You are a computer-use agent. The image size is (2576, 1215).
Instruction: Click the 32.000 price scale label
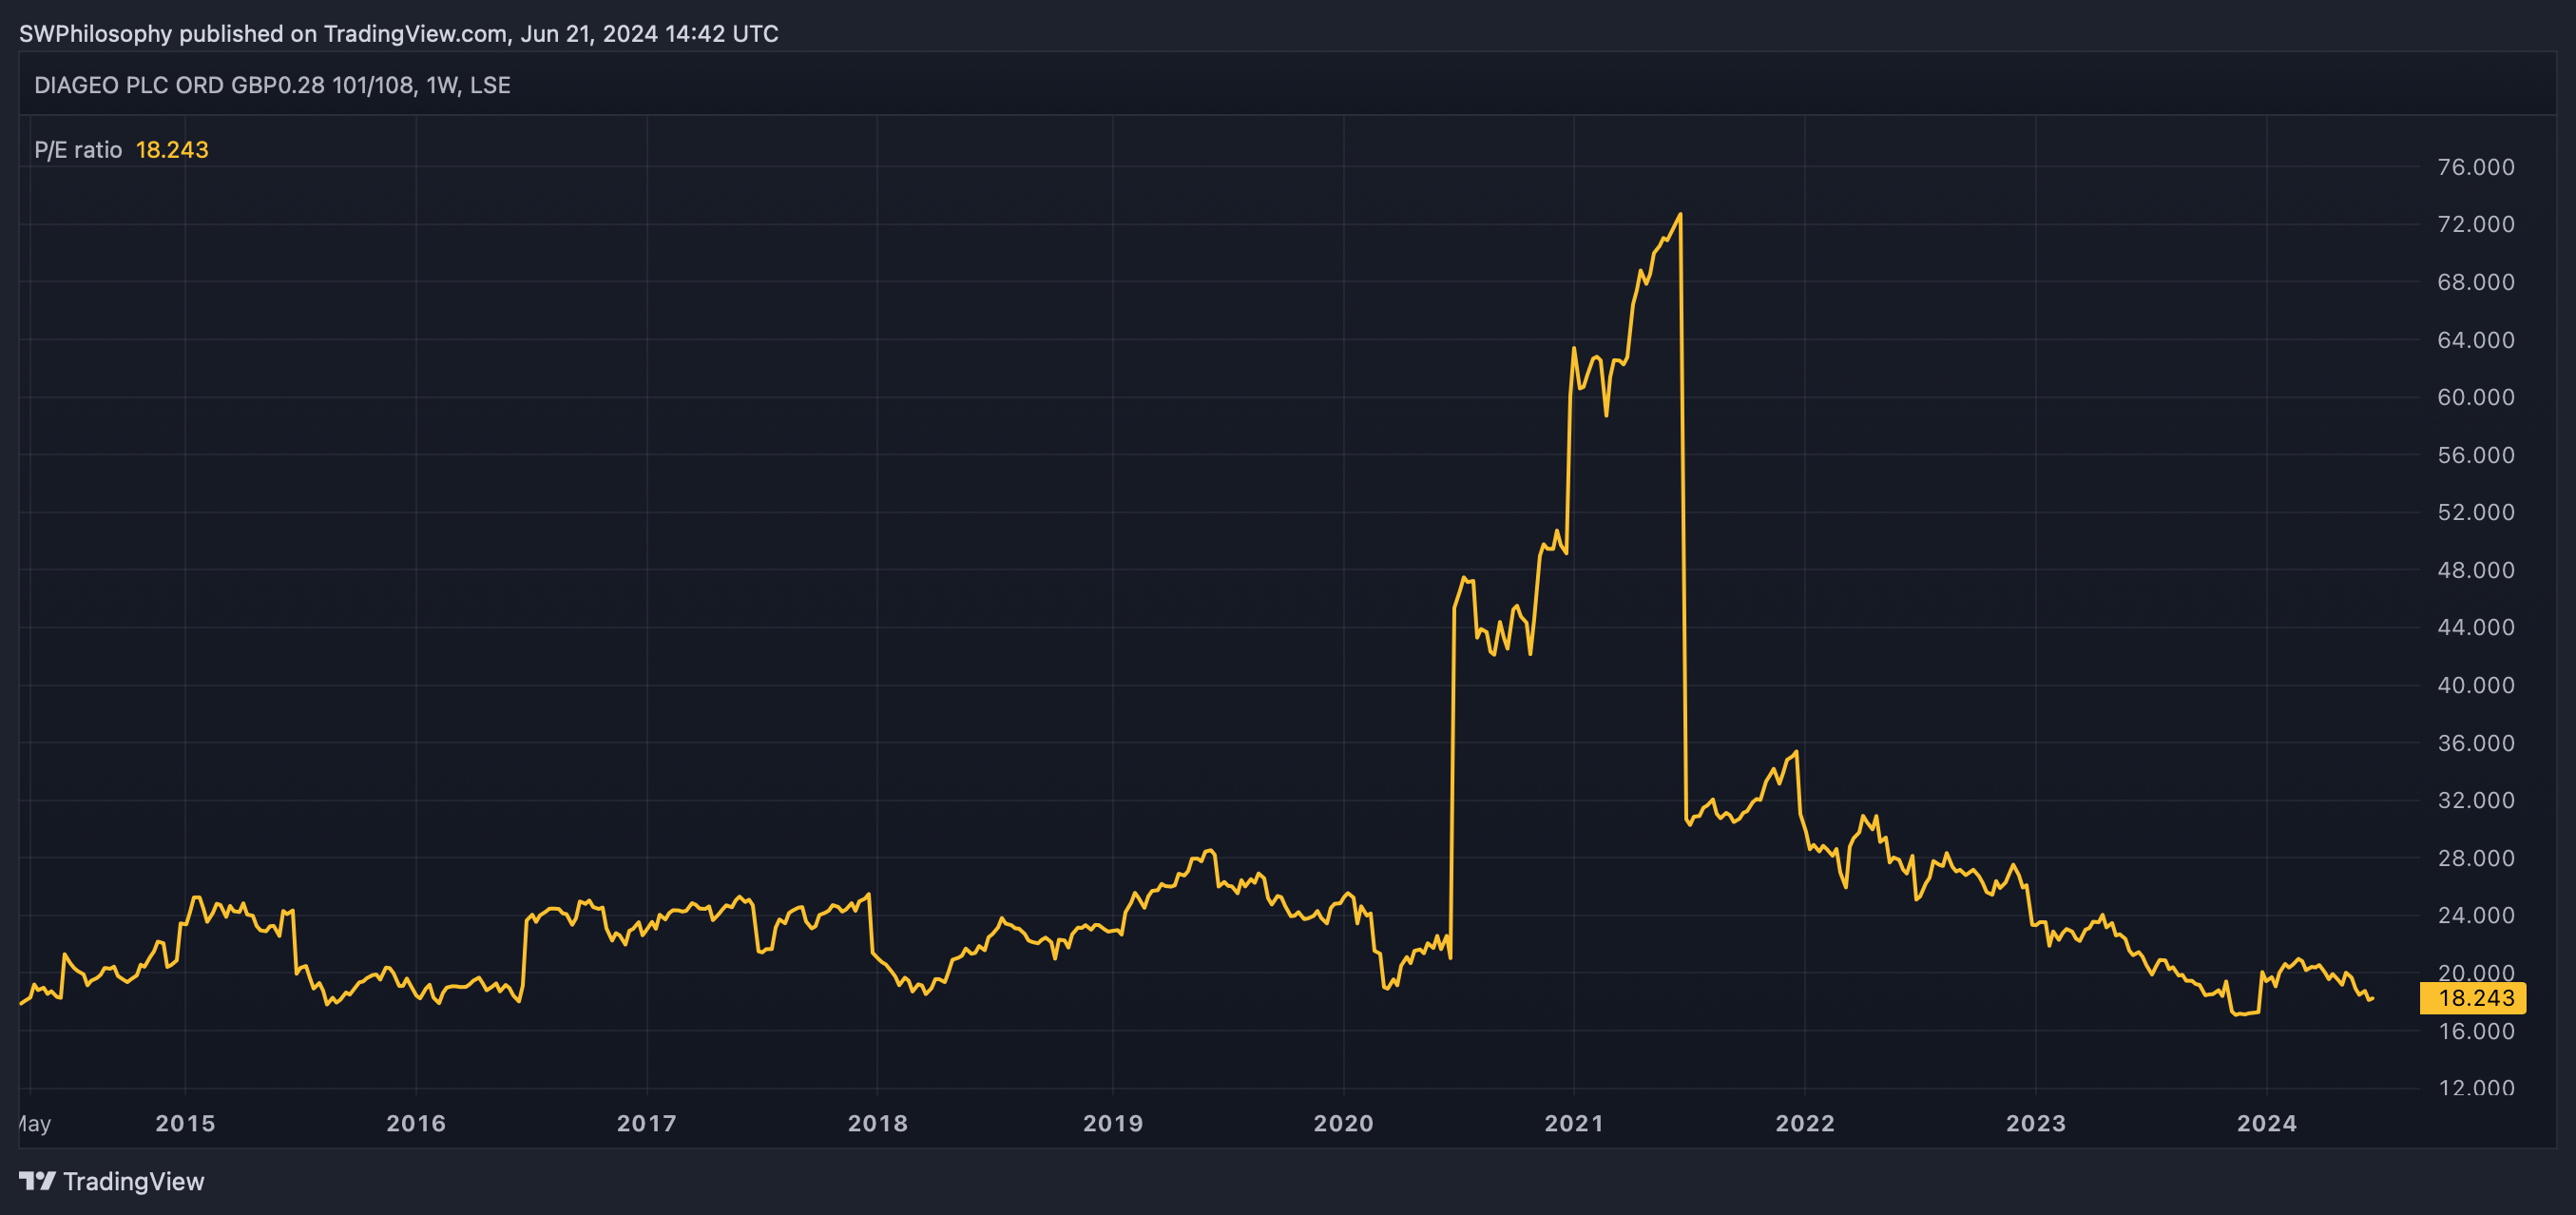[2476, 800]
